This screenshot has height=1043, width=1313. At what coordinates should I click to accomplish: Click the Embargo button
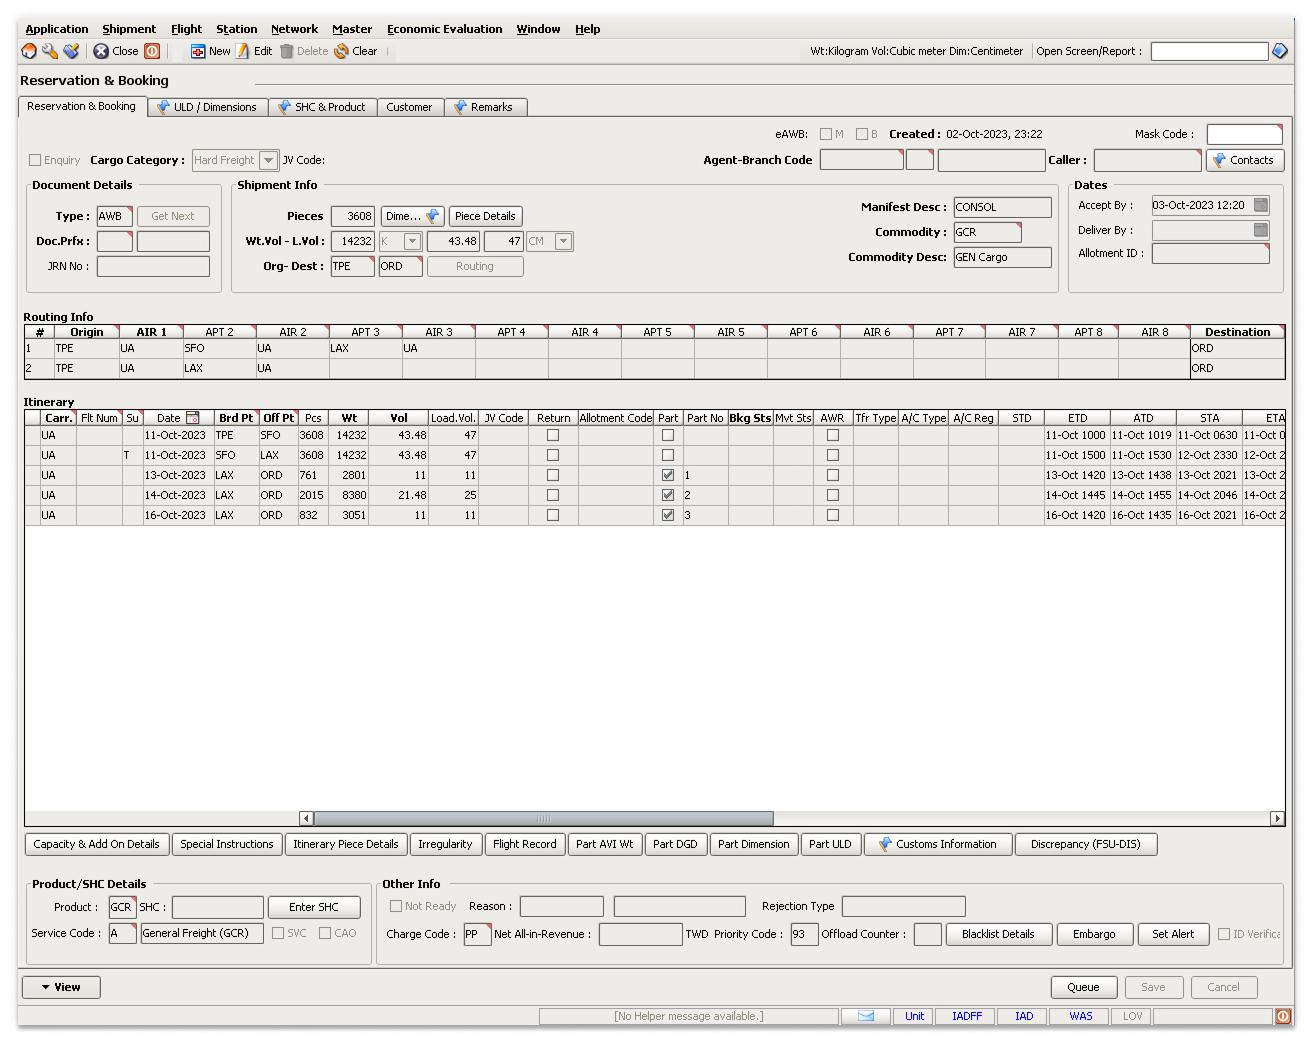pos(1094,934)
